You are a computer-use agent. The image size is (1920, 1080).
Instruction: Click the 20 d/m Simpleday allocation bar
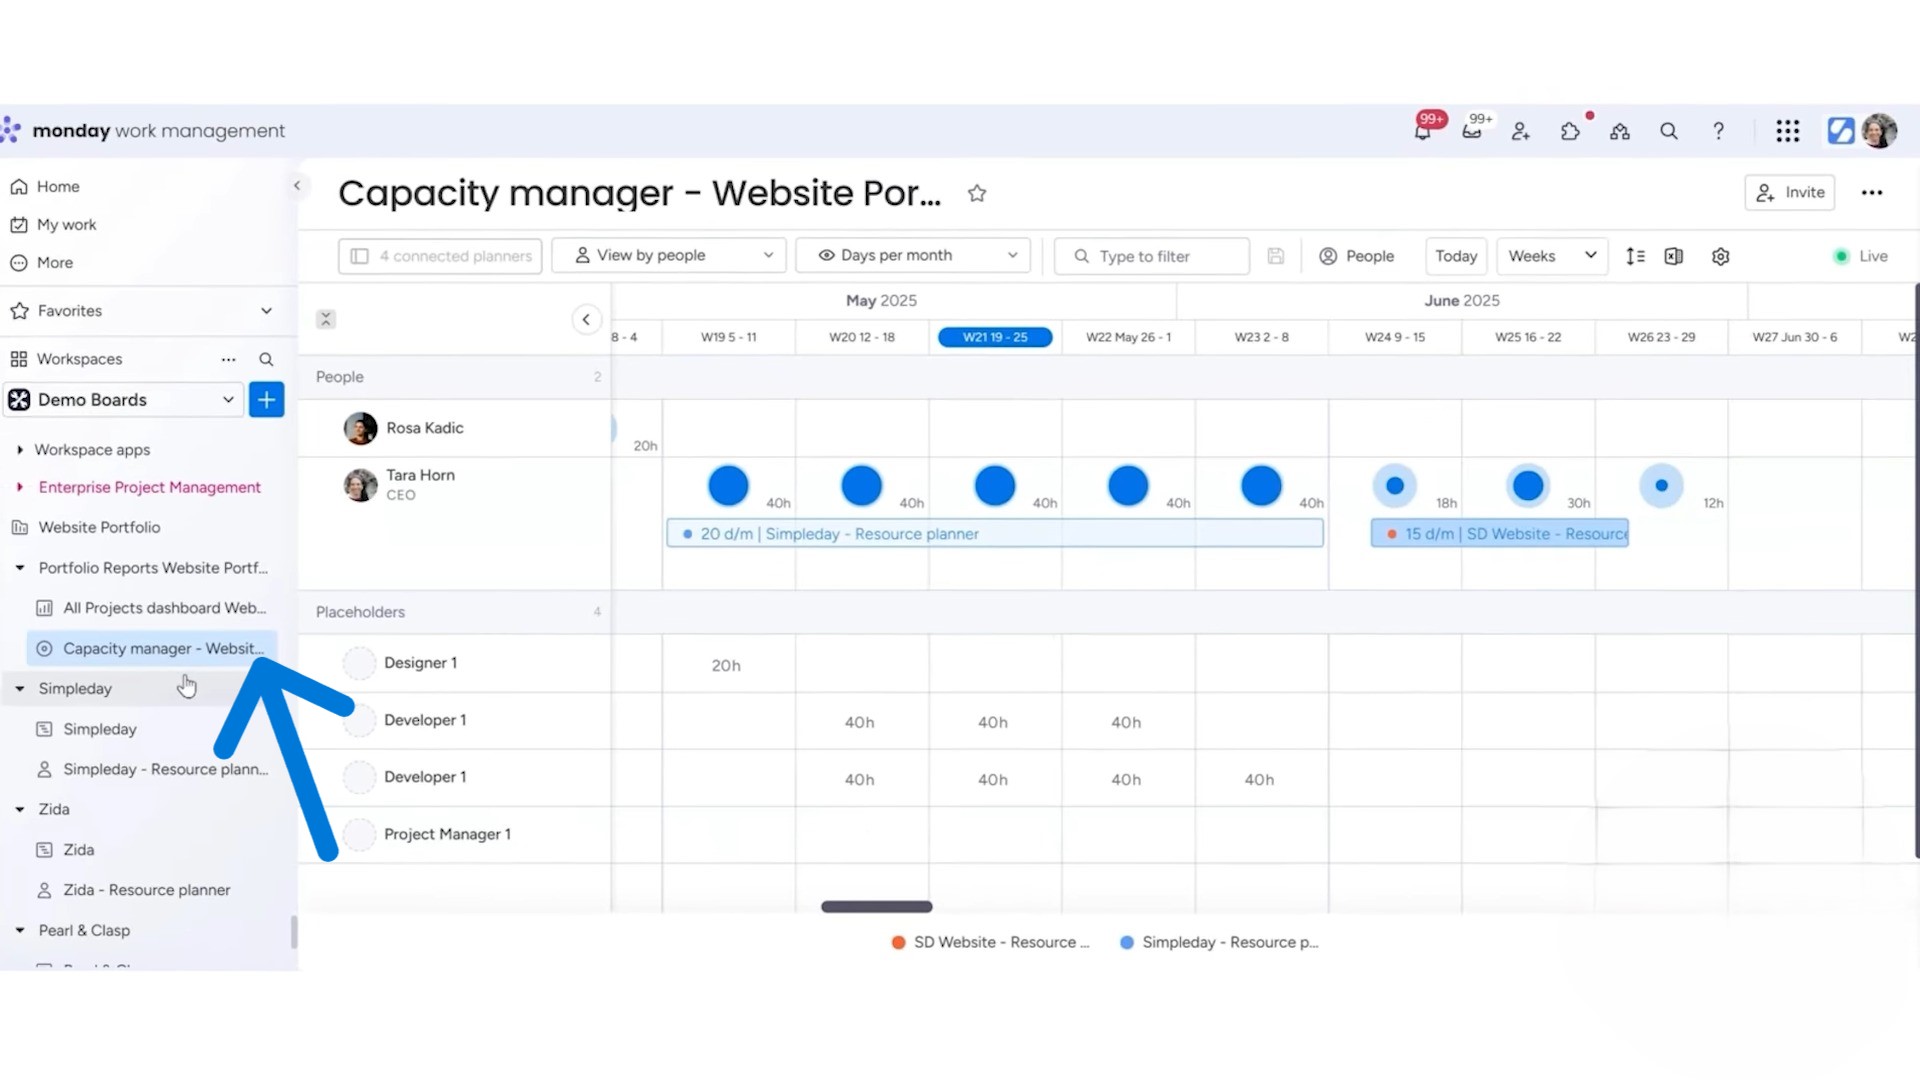[x=995, y=534]
